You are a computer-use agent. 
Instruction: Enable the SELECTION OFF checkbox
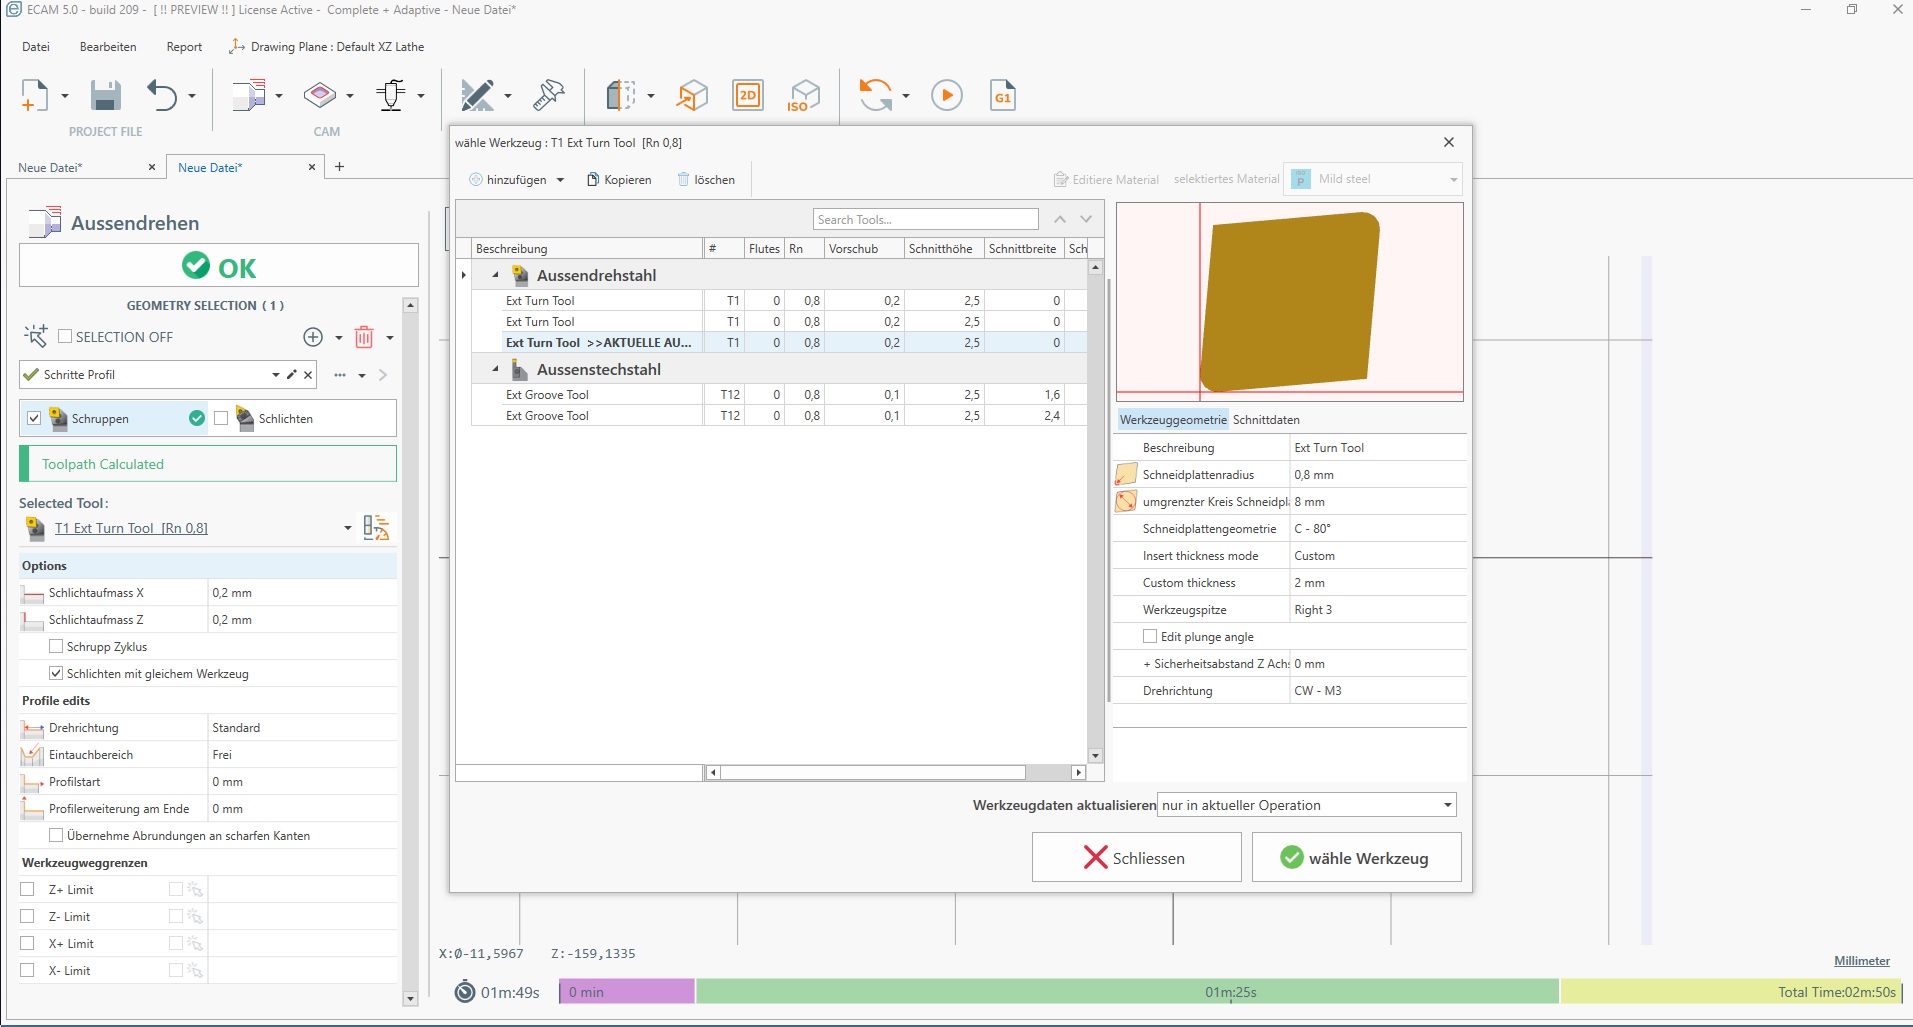coord(66,337)
